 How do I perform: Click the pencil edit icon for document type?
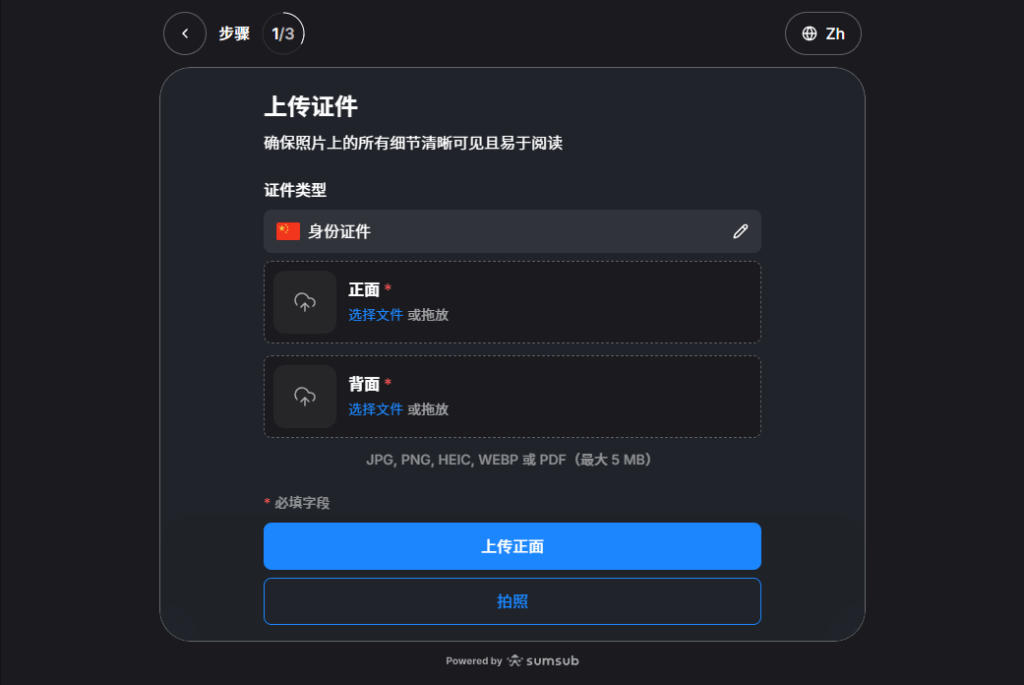[x=740, y=231]
